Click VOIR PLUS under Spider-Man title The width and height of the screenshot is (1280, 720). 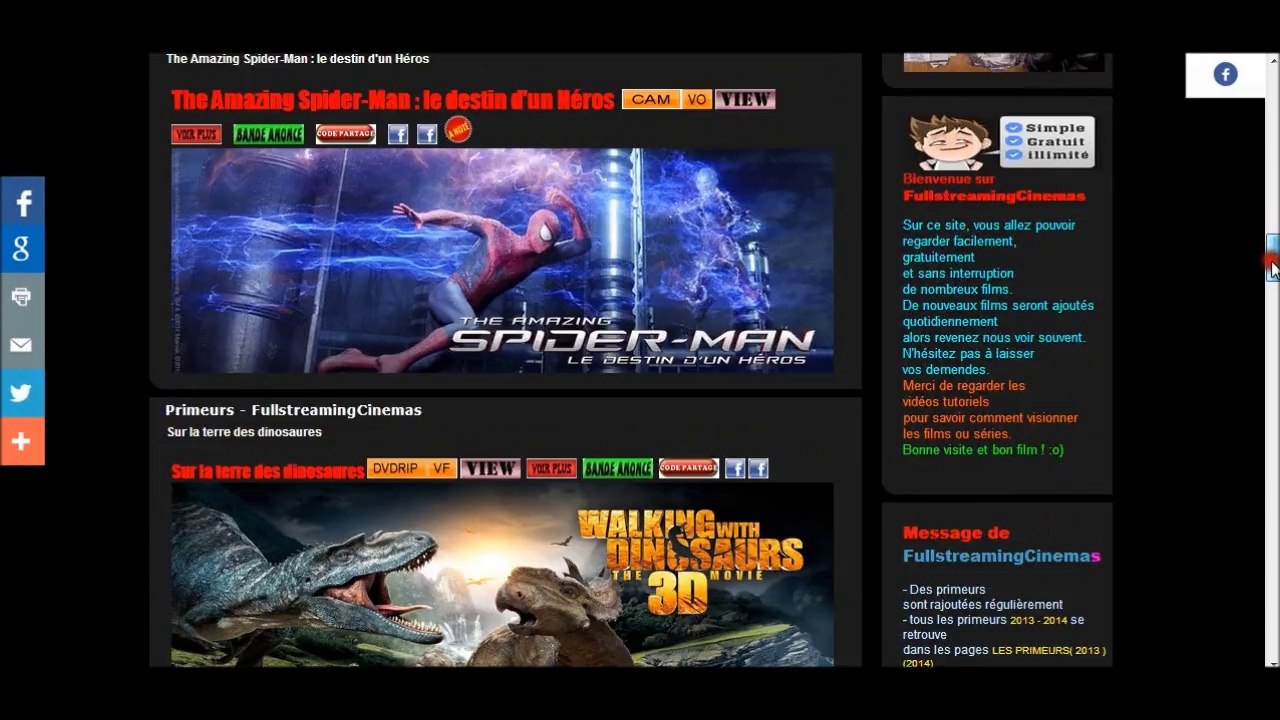pyautogui.click(x=196, y=134)
